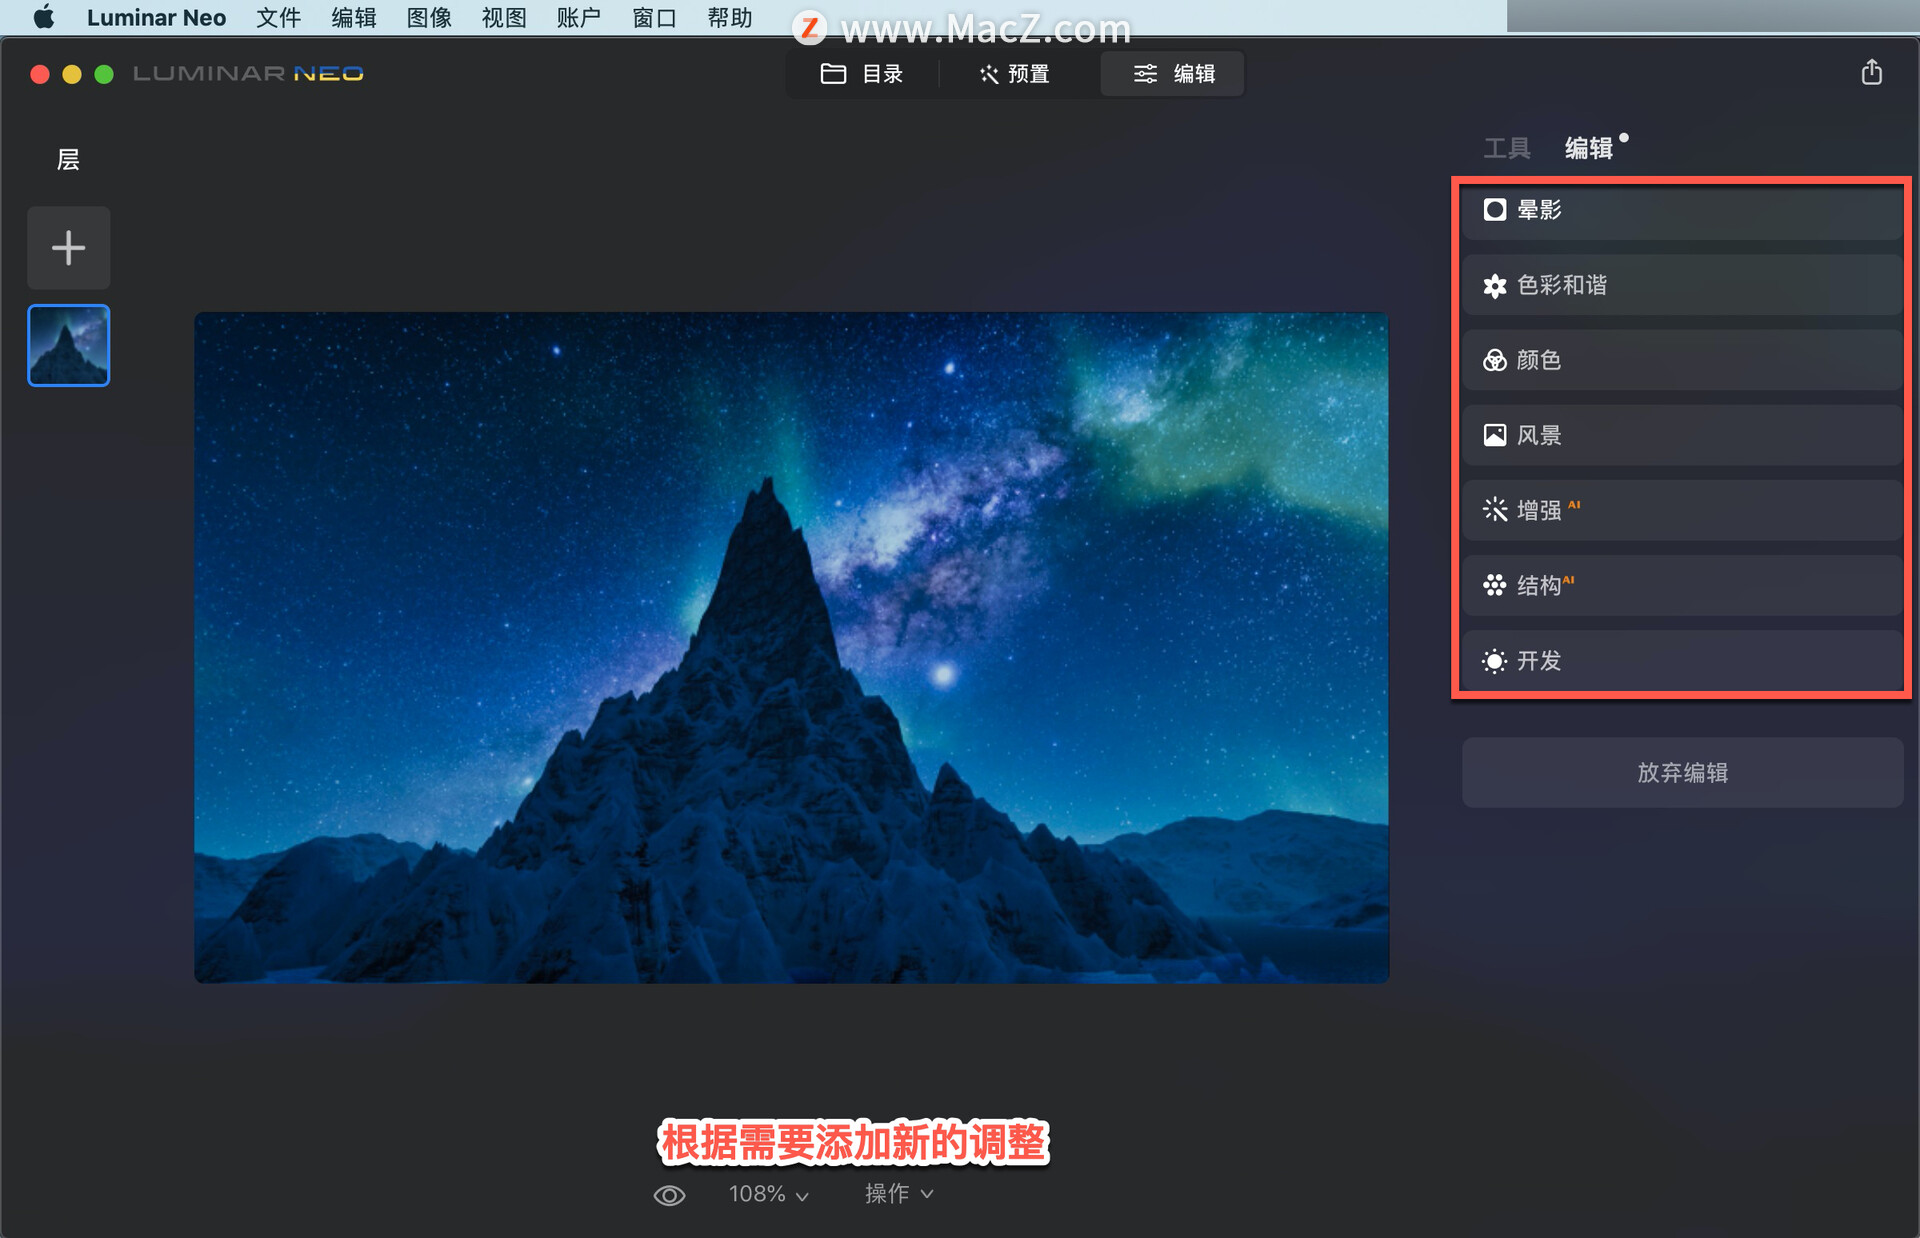
Task: Click the edit sliders icon
Action: (1145, 74)
